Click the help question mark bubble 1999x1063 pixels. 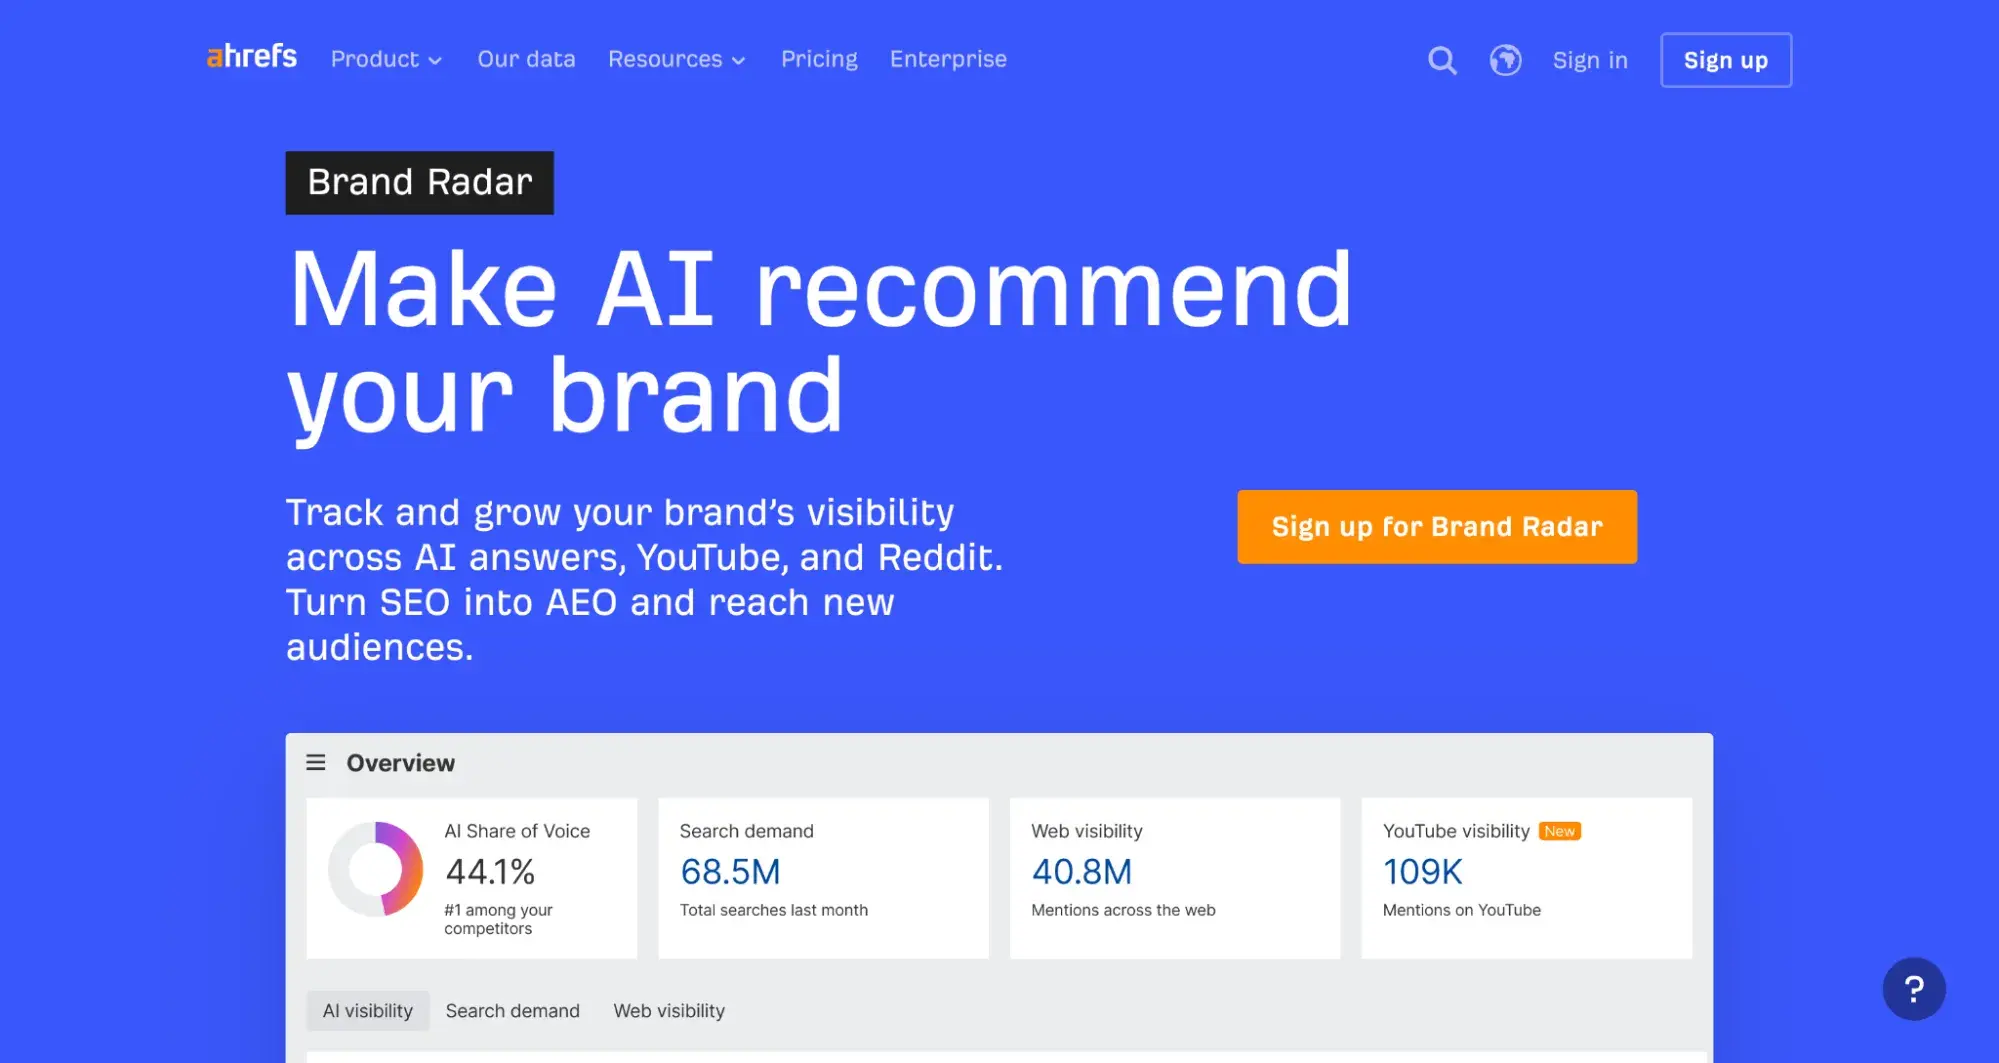coord(1914,989)
